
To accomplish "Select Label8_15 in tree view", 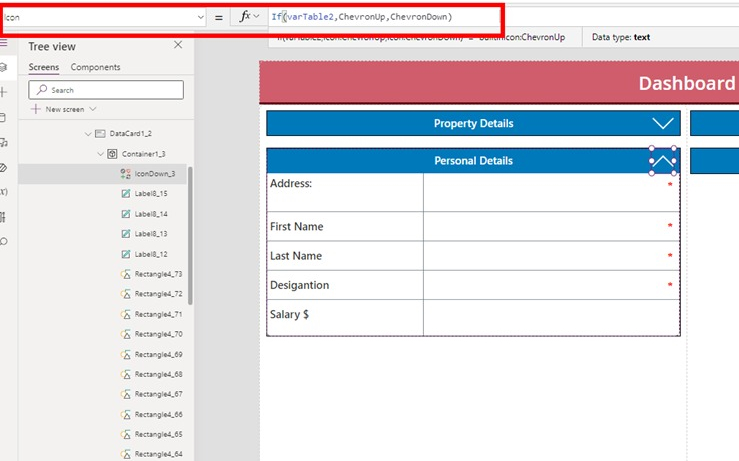I will coord(151,194).
